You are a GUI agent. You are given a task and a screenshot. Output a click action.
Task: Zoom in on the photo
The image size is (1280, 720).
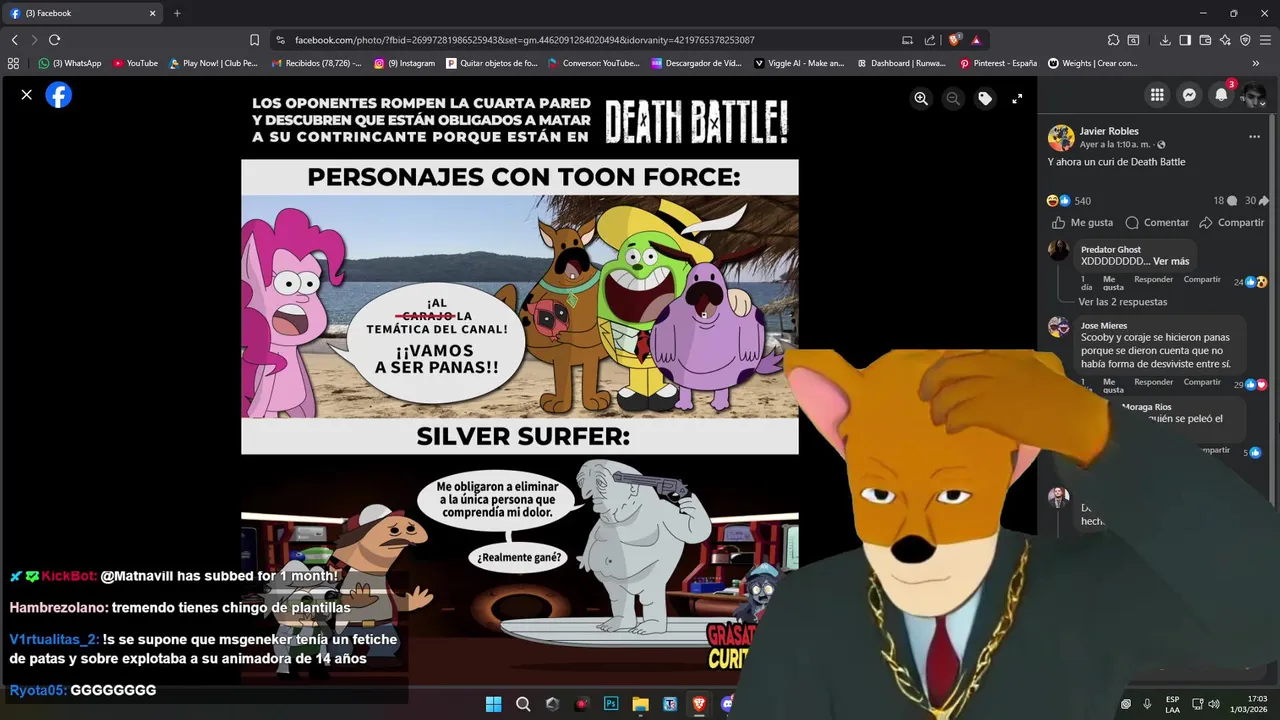coord(921,98)
